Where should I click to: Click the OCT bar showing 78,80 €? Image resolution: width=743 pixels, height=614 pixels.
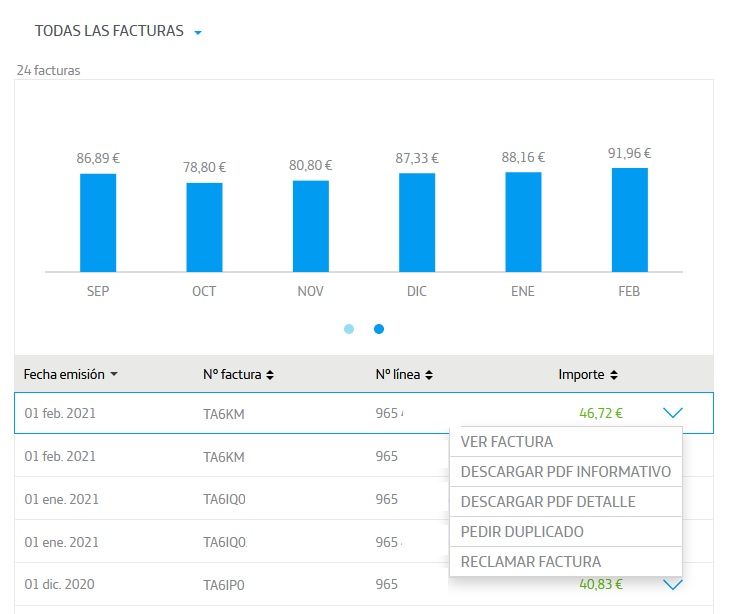tap(205, 227)
